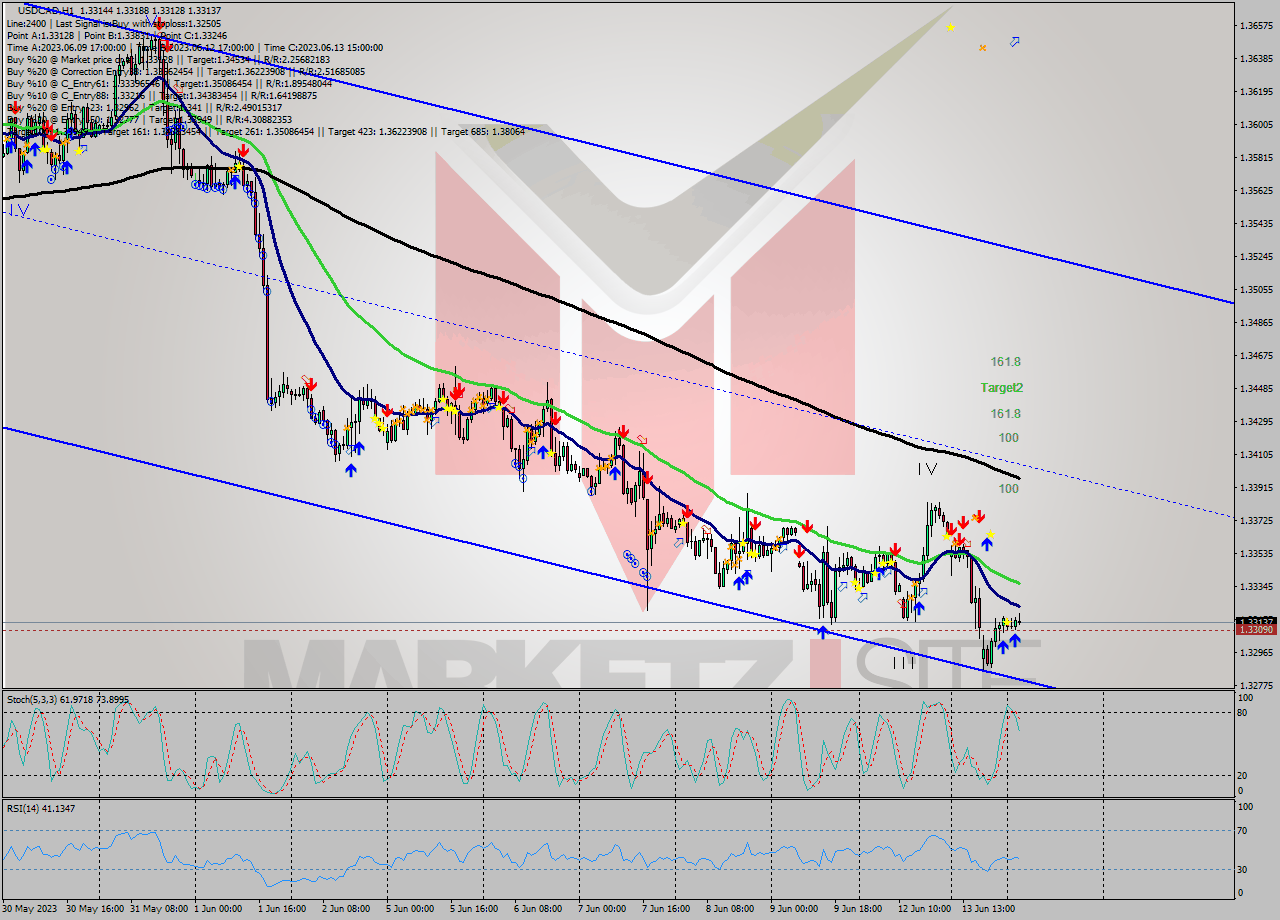Click the 20 level on the Stoch scale
This screenshot has height=920, width=1280.
click(x=1243, y=775)
